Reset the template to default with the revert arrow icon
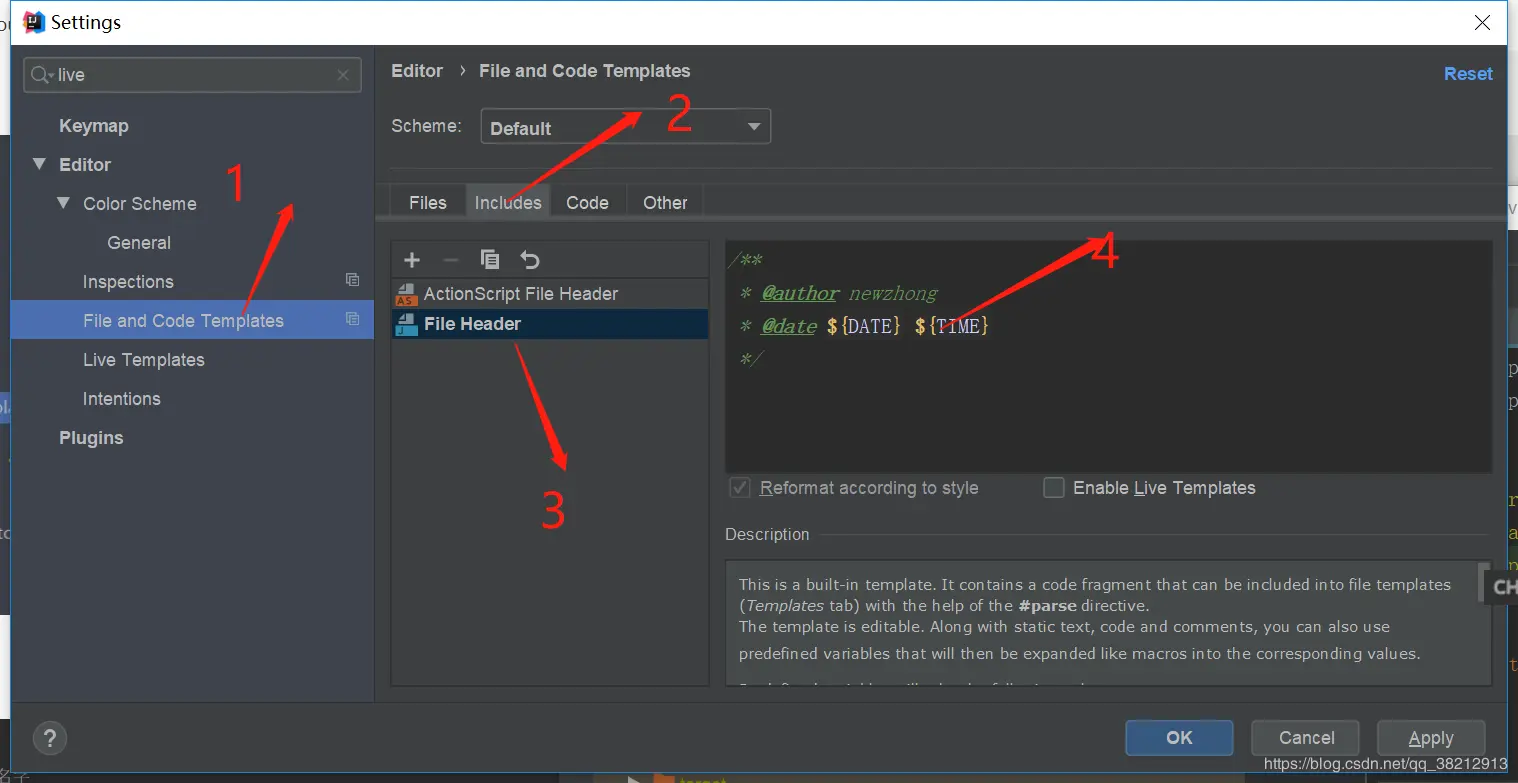 coord(530,260)
